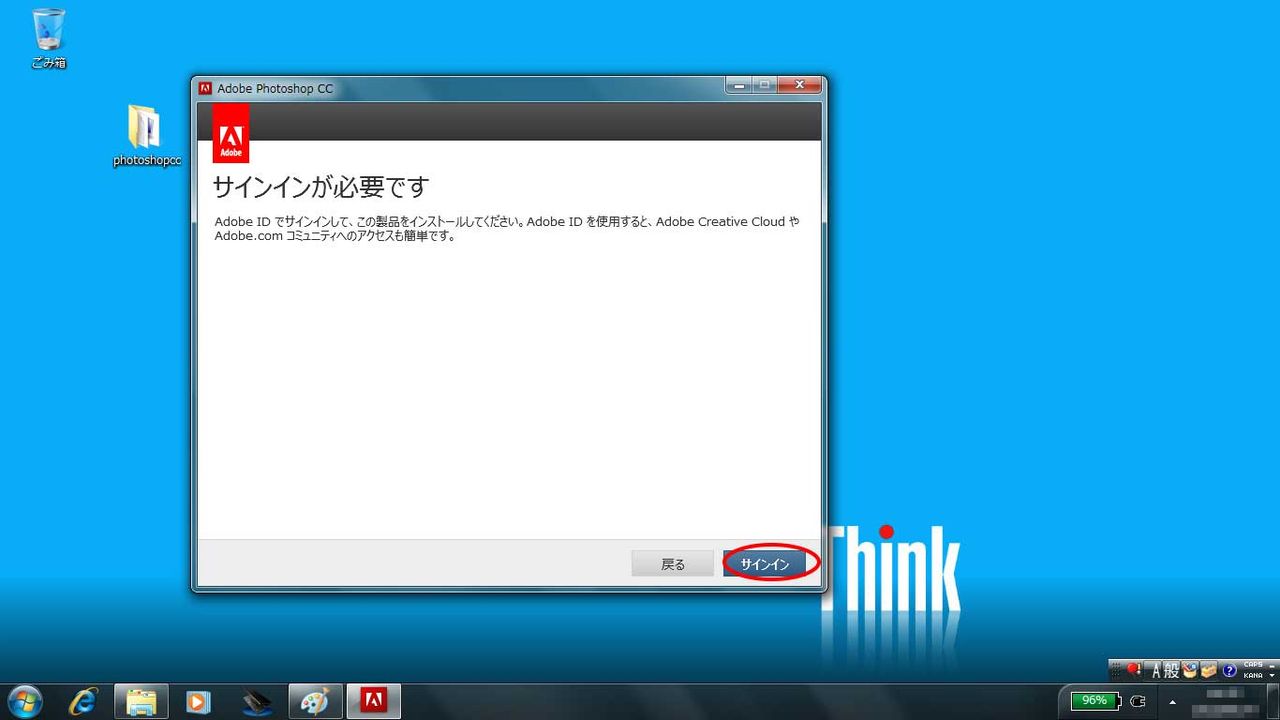The image size is (1280, 720).
Task: Click the 'Adobe ID でサインインして' description text
Action: (507, 229)
